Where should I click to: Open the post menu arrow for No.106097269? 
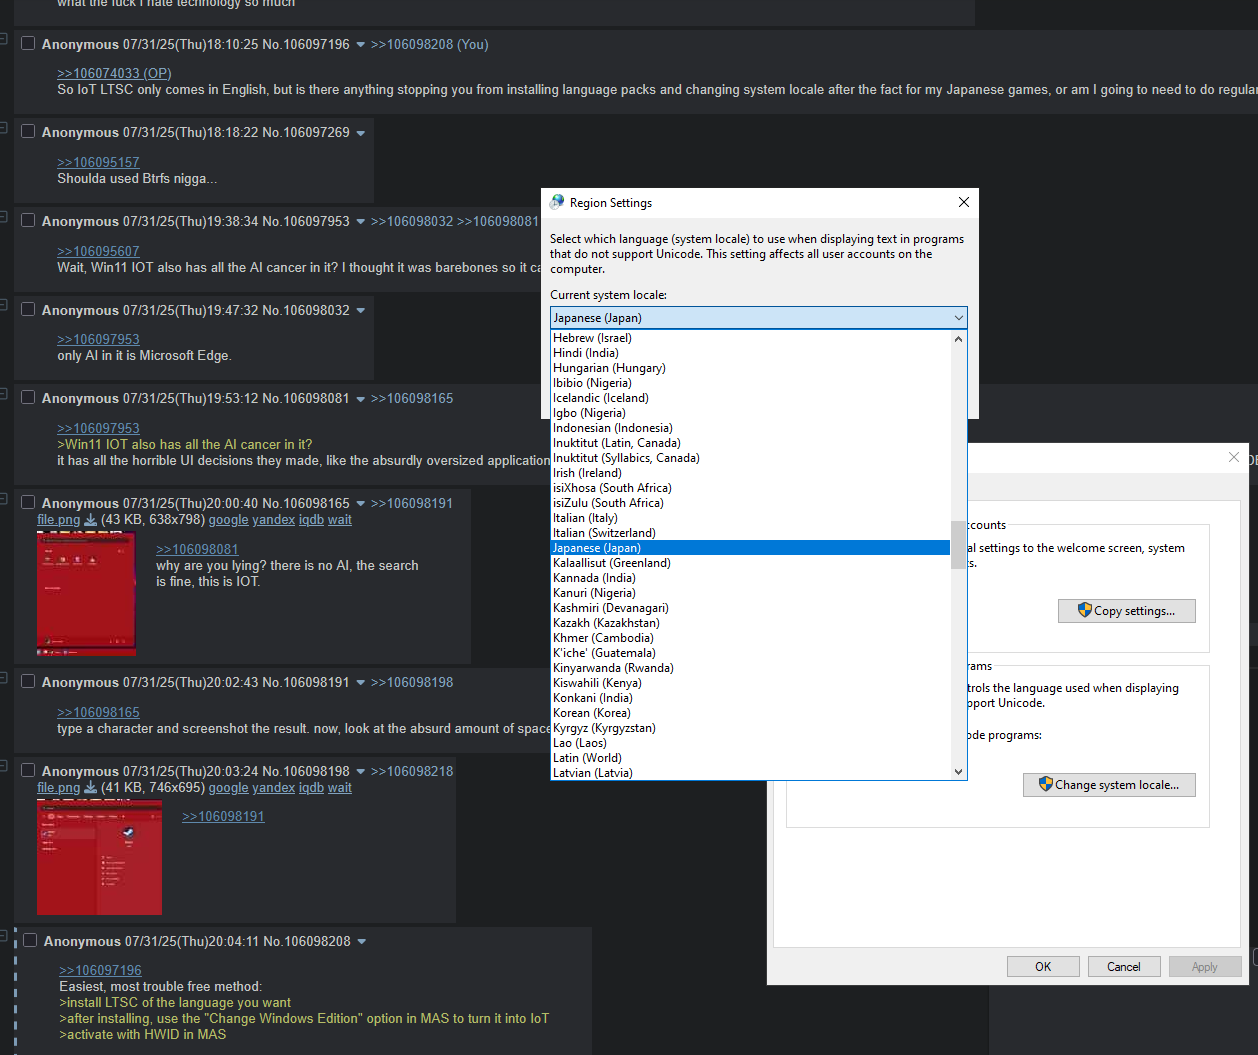pyautogui.click(x=361, y=133)
